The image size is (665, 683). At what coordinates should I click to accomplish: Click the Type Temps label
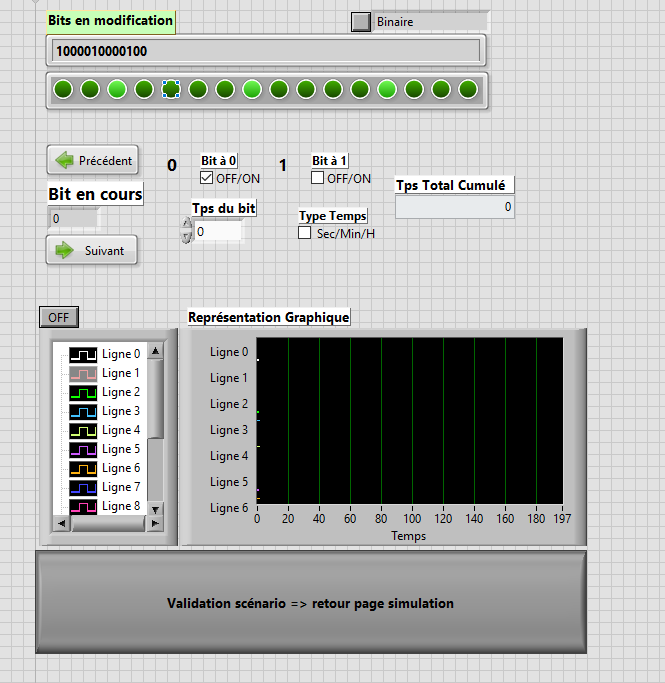point(333,216)
